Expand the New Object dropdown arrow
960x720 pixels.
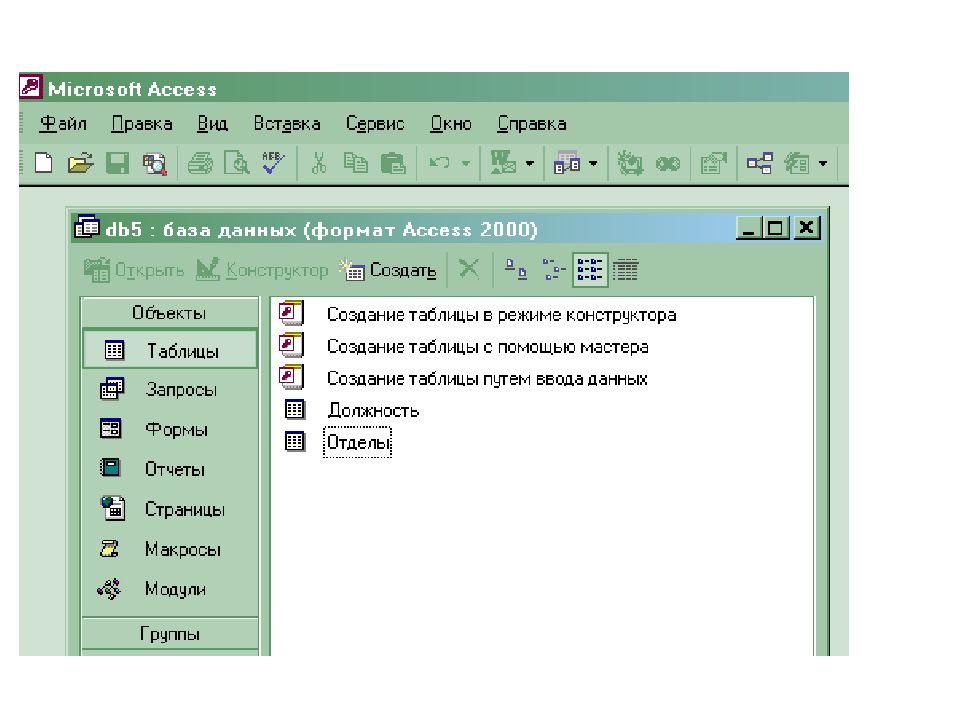click(x=823, y=163)
